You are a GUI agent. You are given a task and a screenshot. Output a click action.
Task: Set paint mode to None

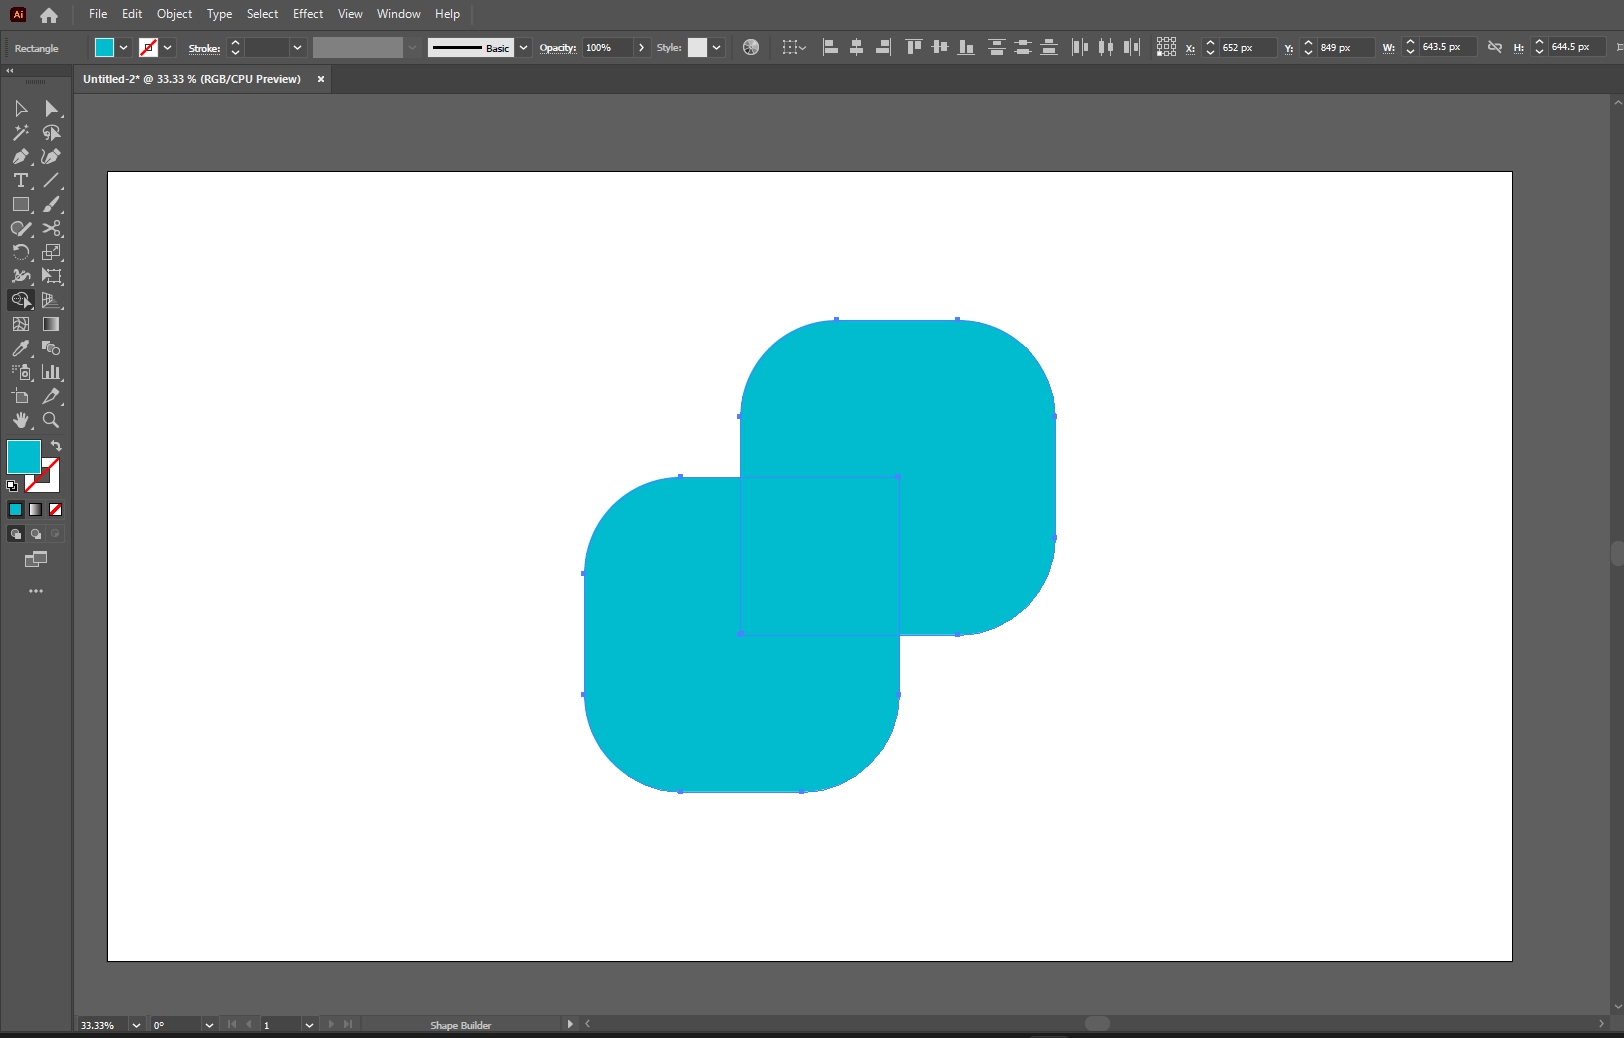[56, 510]
